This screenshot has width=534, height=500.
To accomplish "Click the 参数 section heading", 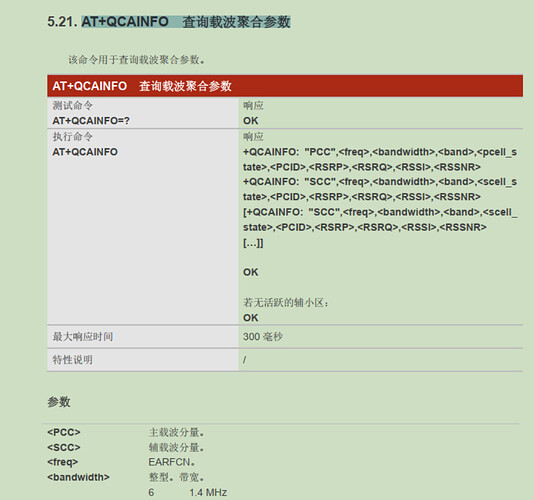I will point(59,402).
